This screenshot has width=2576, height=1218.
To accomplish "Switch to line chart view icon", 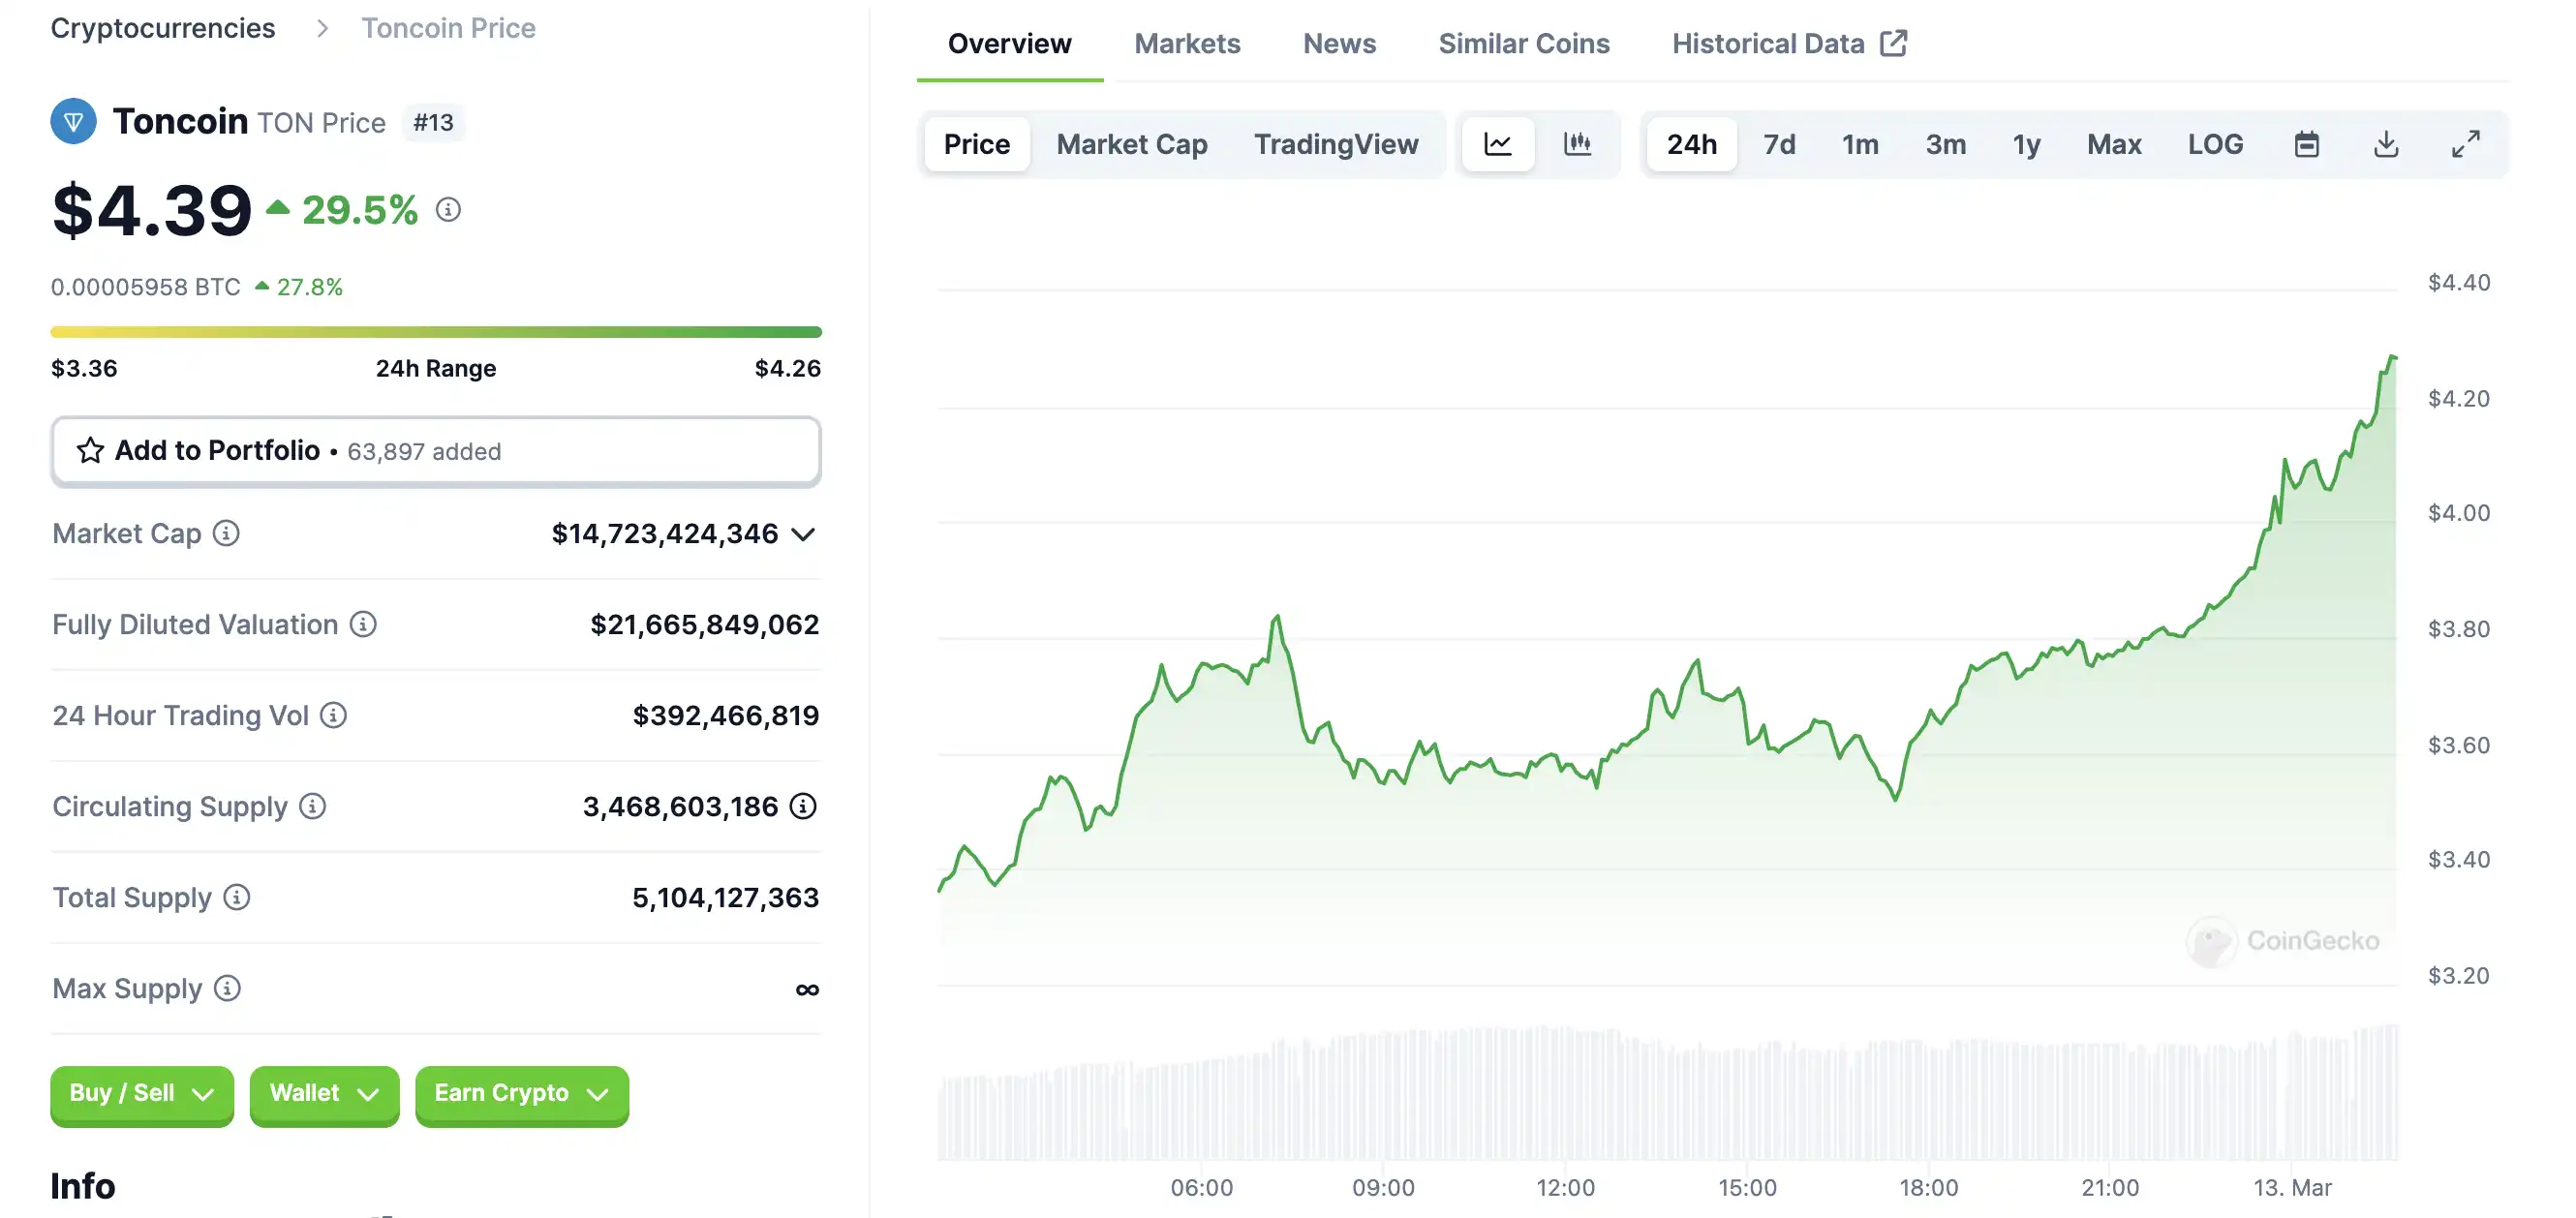I will 1497,144.
